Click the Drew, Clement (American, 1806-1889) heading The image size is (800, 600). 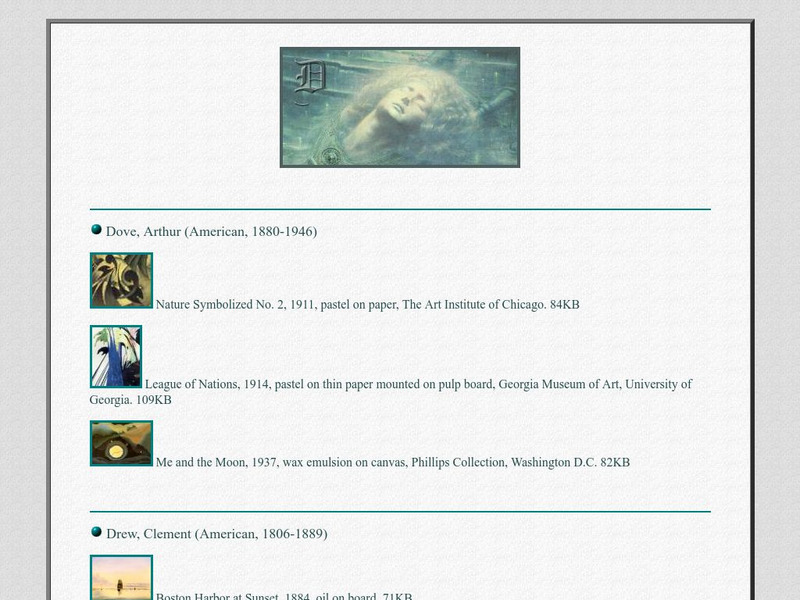217,534
